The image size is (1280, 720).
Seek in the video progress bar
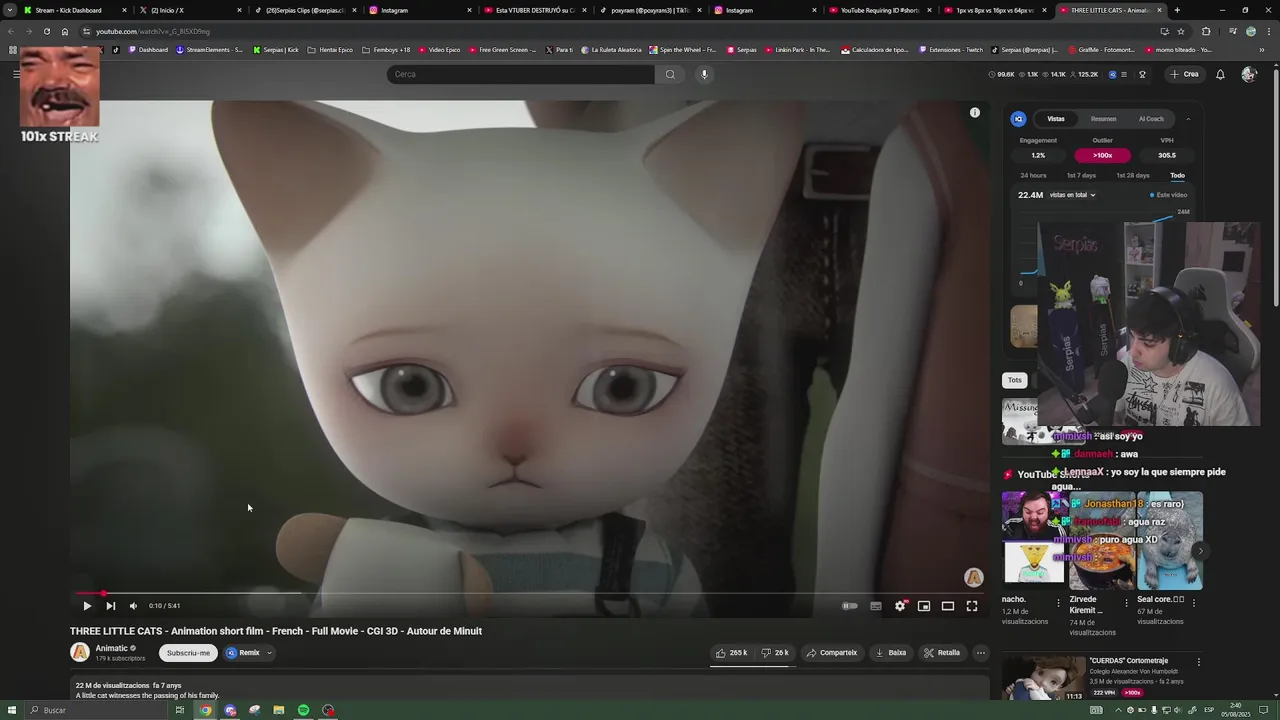[x=530, y=594]
